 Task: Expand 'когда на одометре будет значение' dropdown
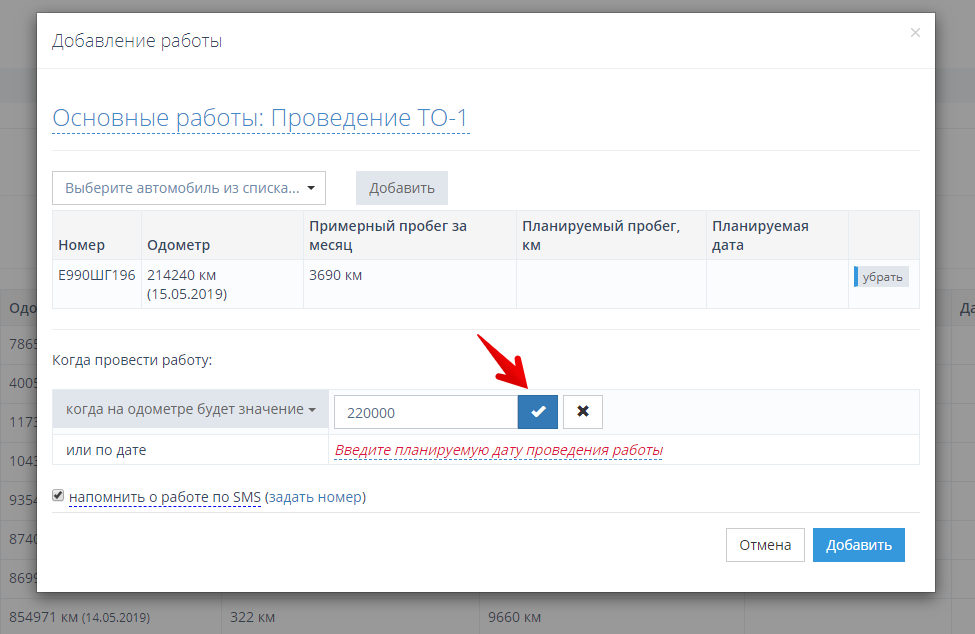[x=190, y=410]
